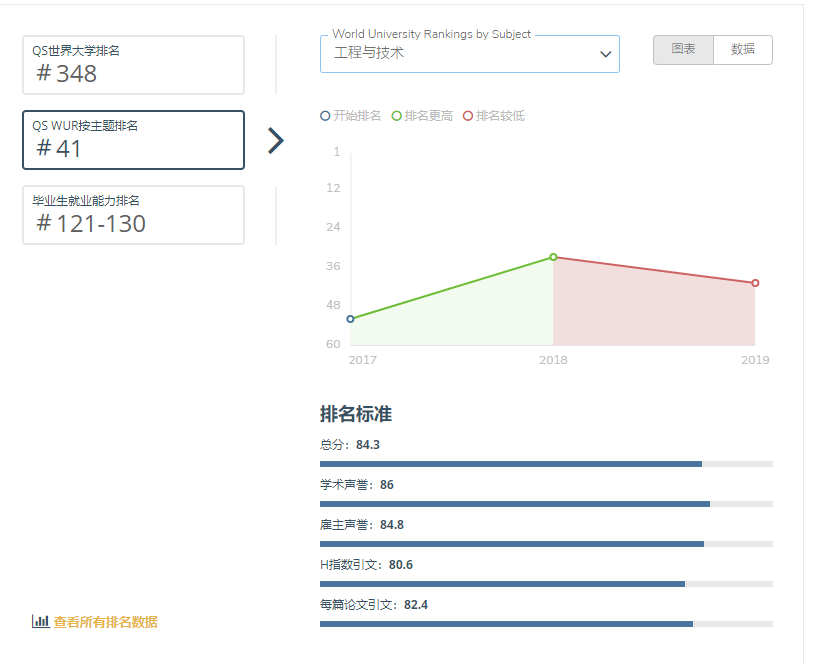The width and height of the screenshot is (814, 664).
Task: Switch to the 数据 view tab
Action: tap(743, 50)
